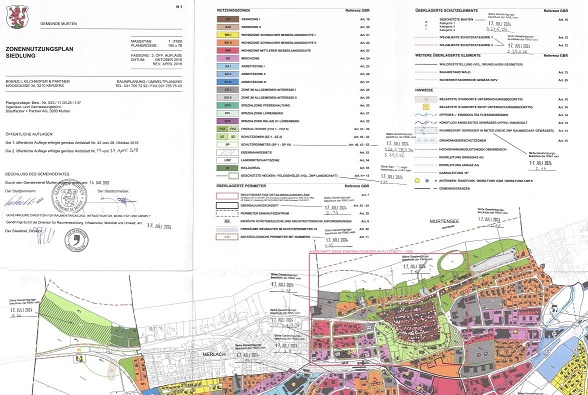Click the ZONENNUTZUNGSPLAN SIEDLUNG title
This screenshot has height=395, width=588.
coord(39,52)
